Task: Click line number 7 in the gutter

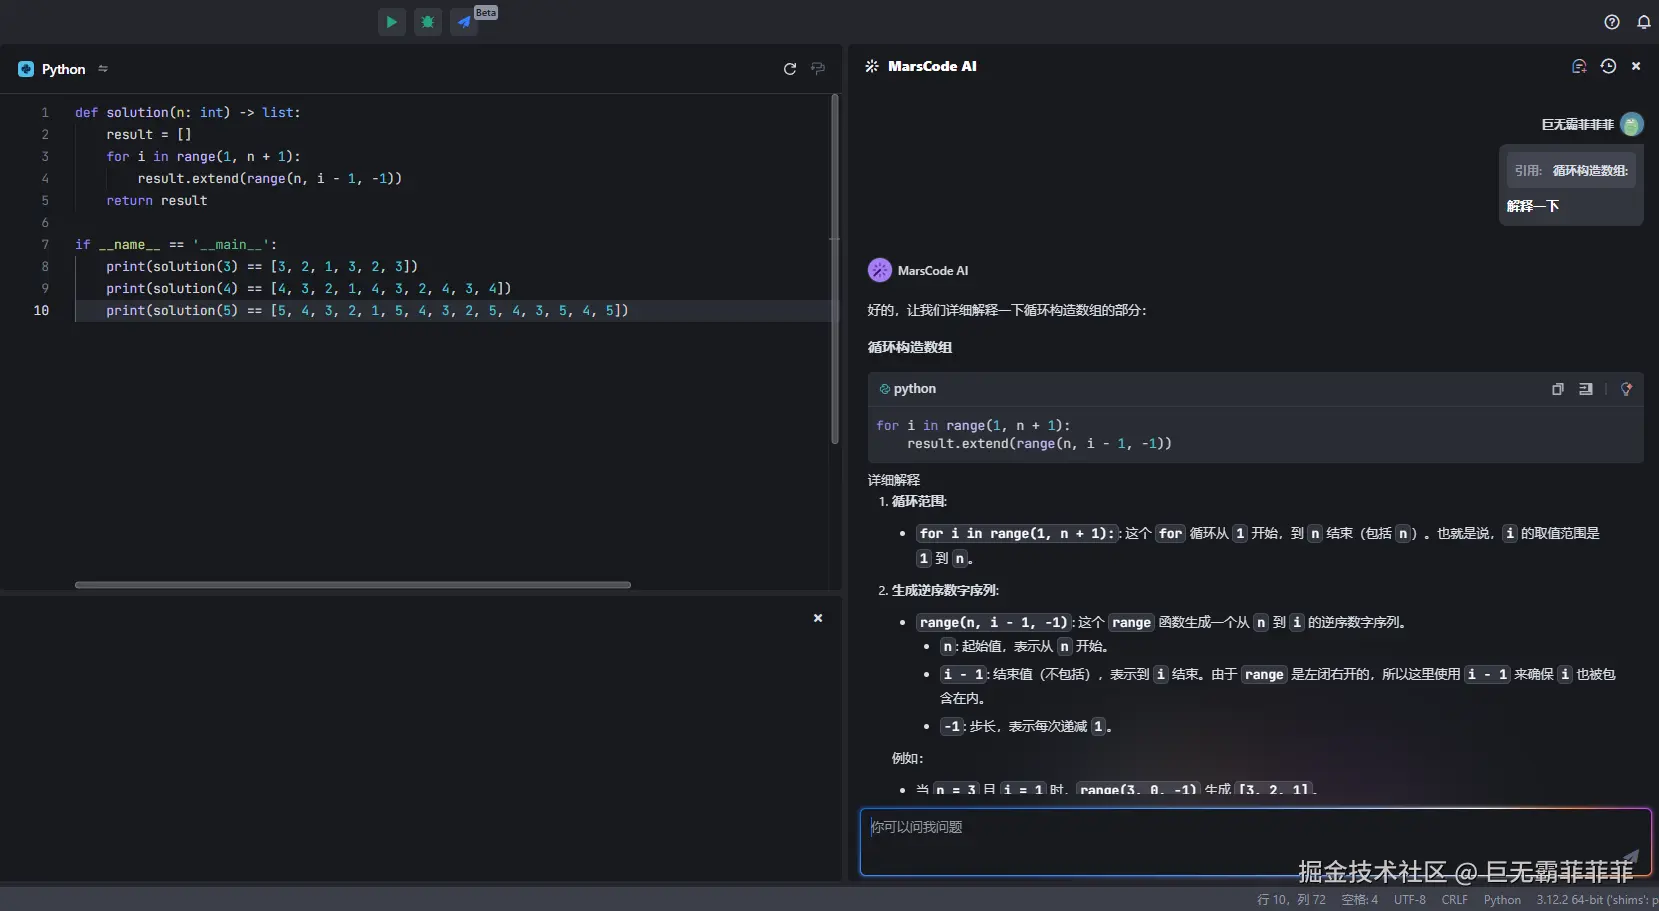Action: pos(45,244)
